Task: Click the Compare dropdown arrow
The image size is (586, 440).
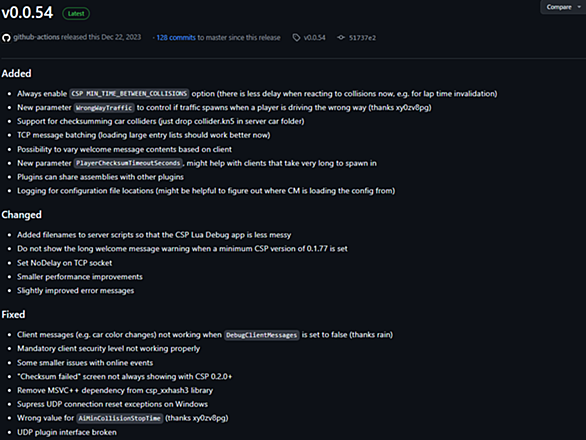Action: [579, 7]
